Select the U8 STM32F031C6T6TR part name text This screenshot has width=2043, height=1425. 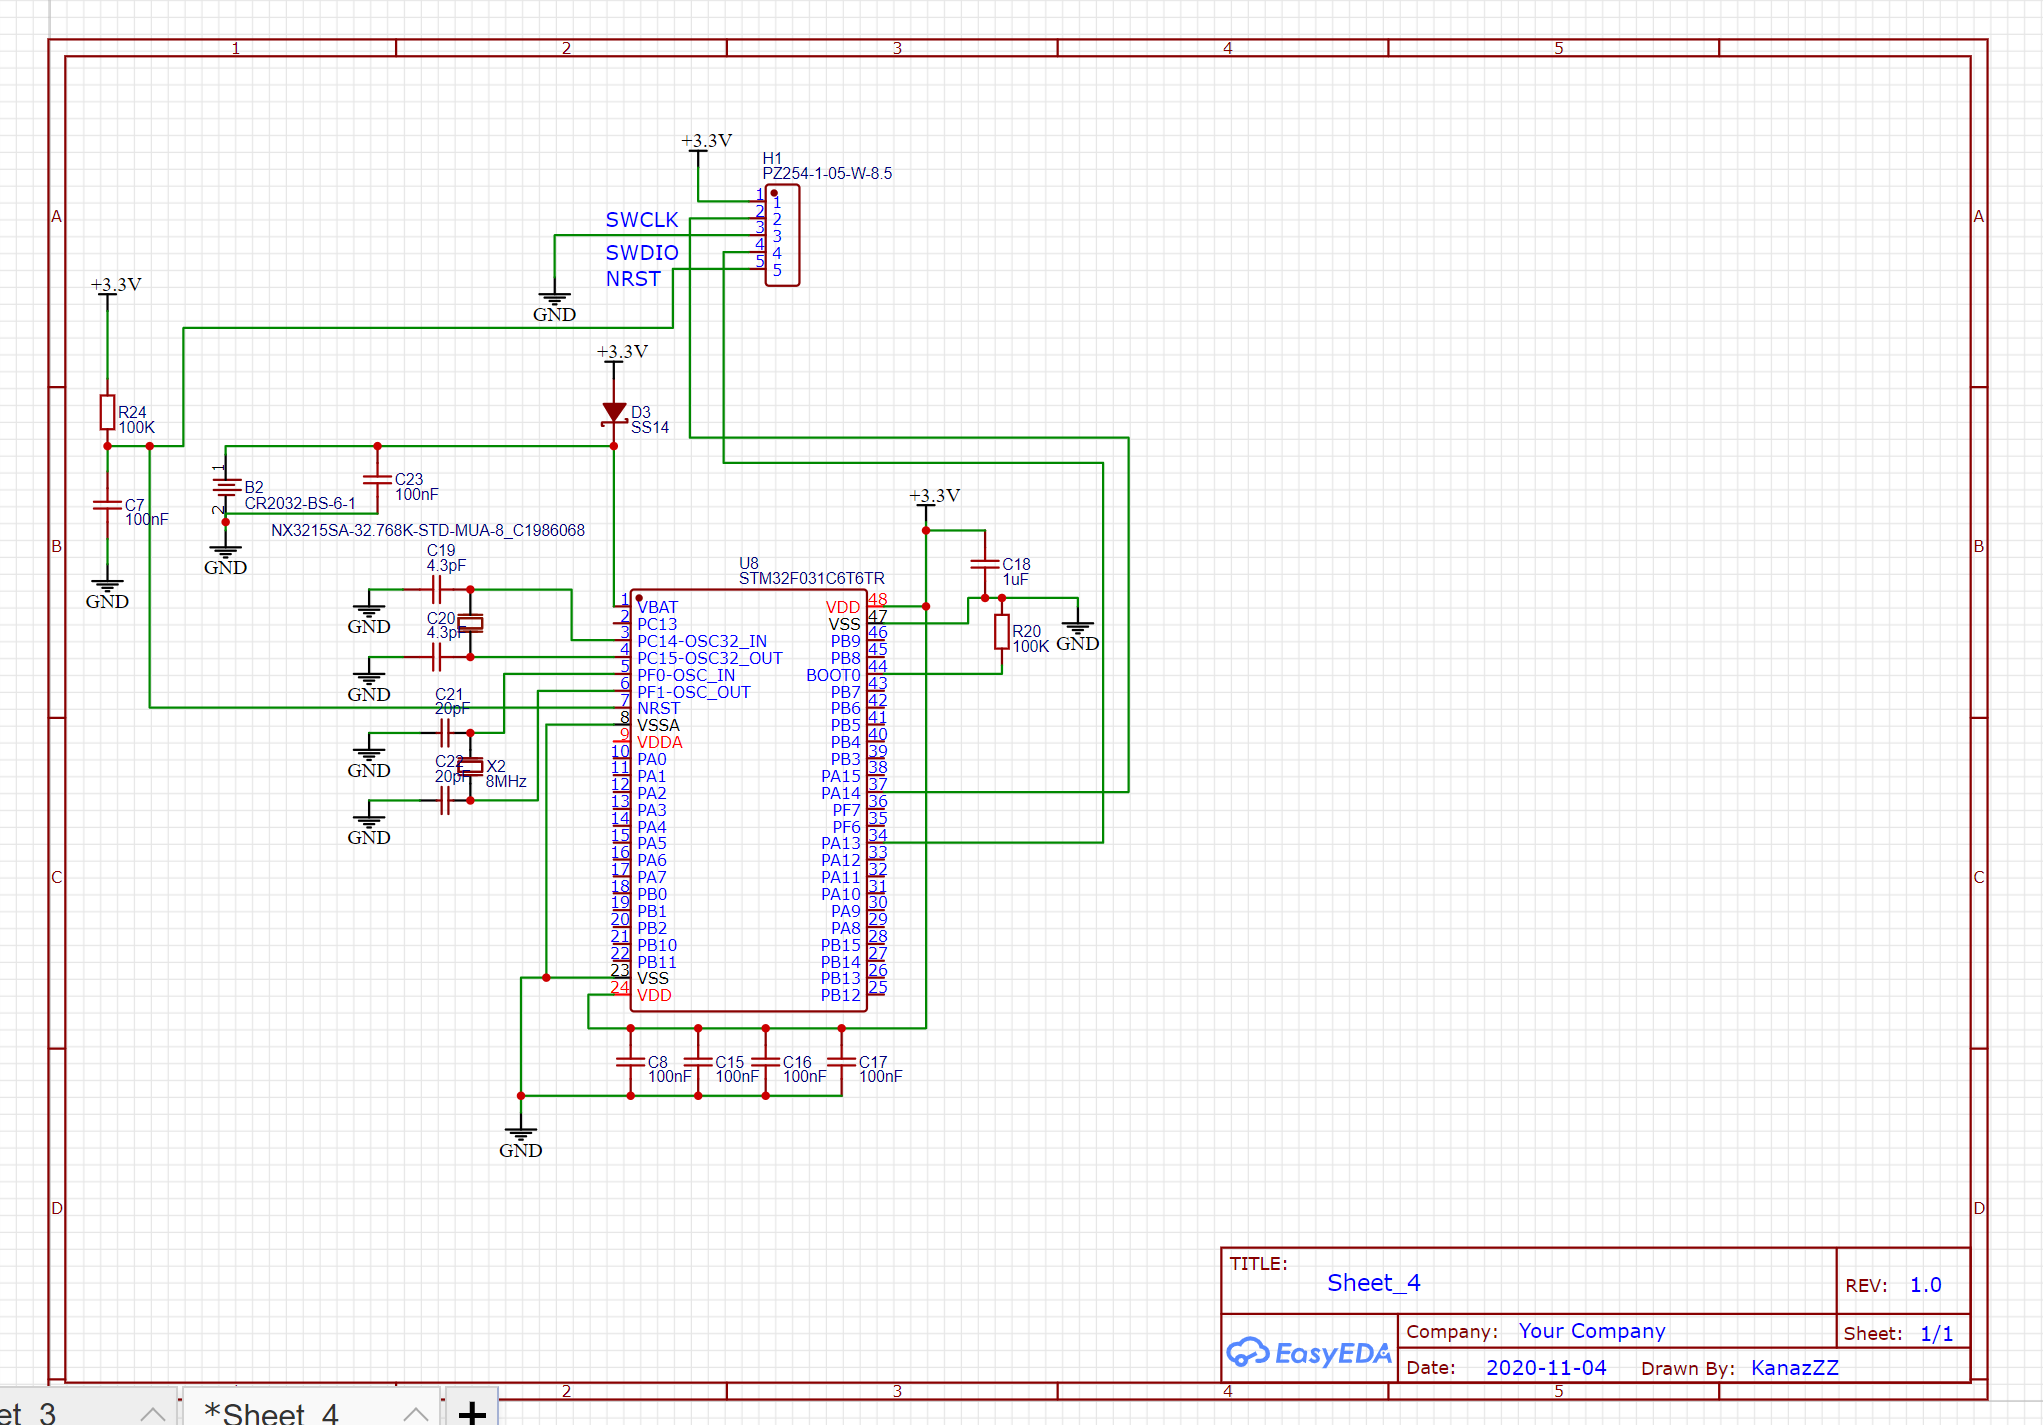click(811, 578)
